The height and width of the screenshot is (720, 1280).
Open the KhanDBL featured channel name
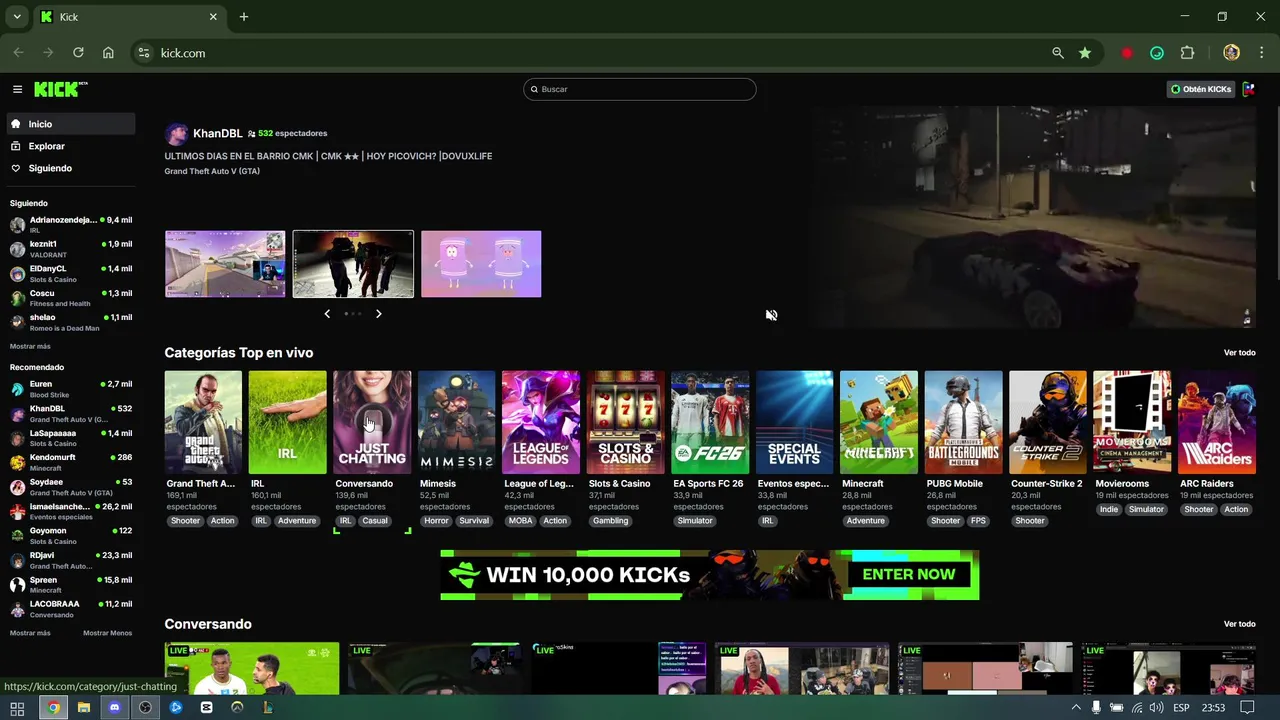(x=217, y=133)
